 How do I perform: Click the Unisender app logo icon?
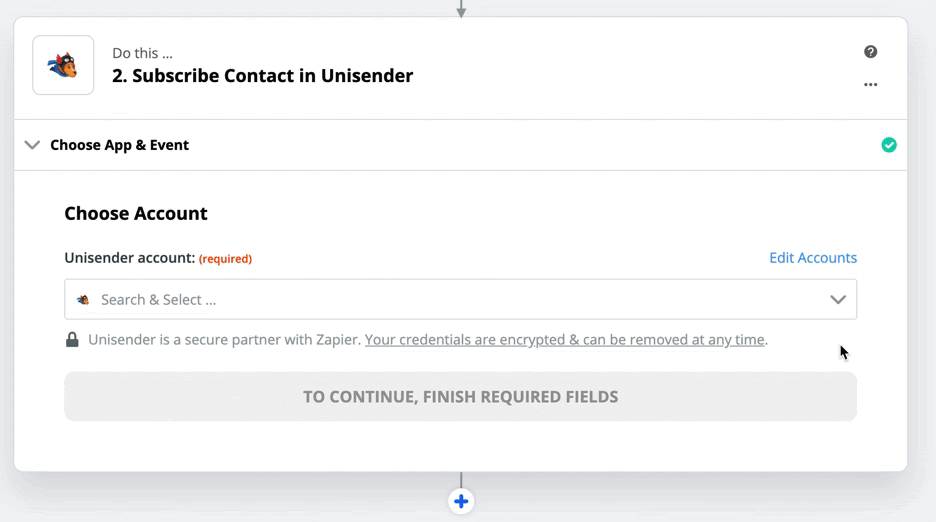click(63, 65)
